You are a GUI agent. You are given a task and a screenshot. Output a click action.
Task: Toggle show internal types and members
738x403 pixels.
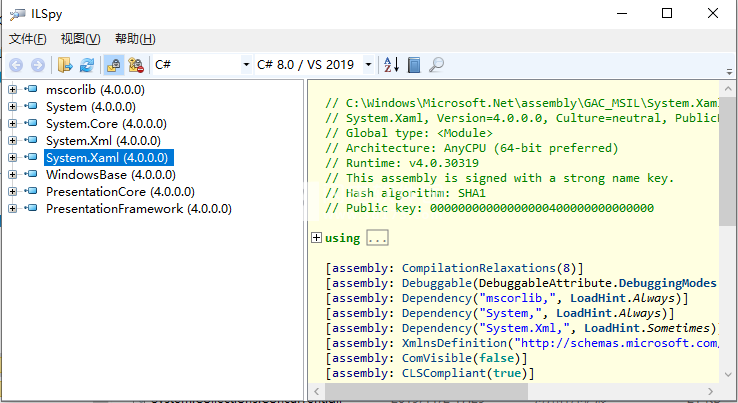[x=113, y=65]
